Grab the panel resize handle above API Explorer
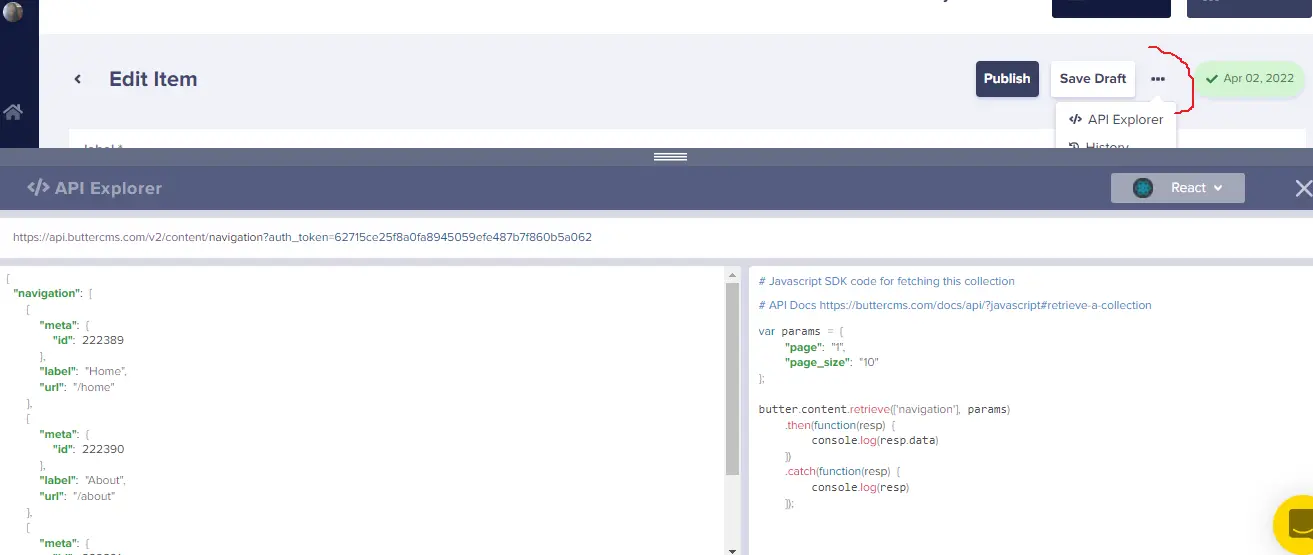Image resolution: width=1313 pixels, height=555 pixels. coord(670,157)
